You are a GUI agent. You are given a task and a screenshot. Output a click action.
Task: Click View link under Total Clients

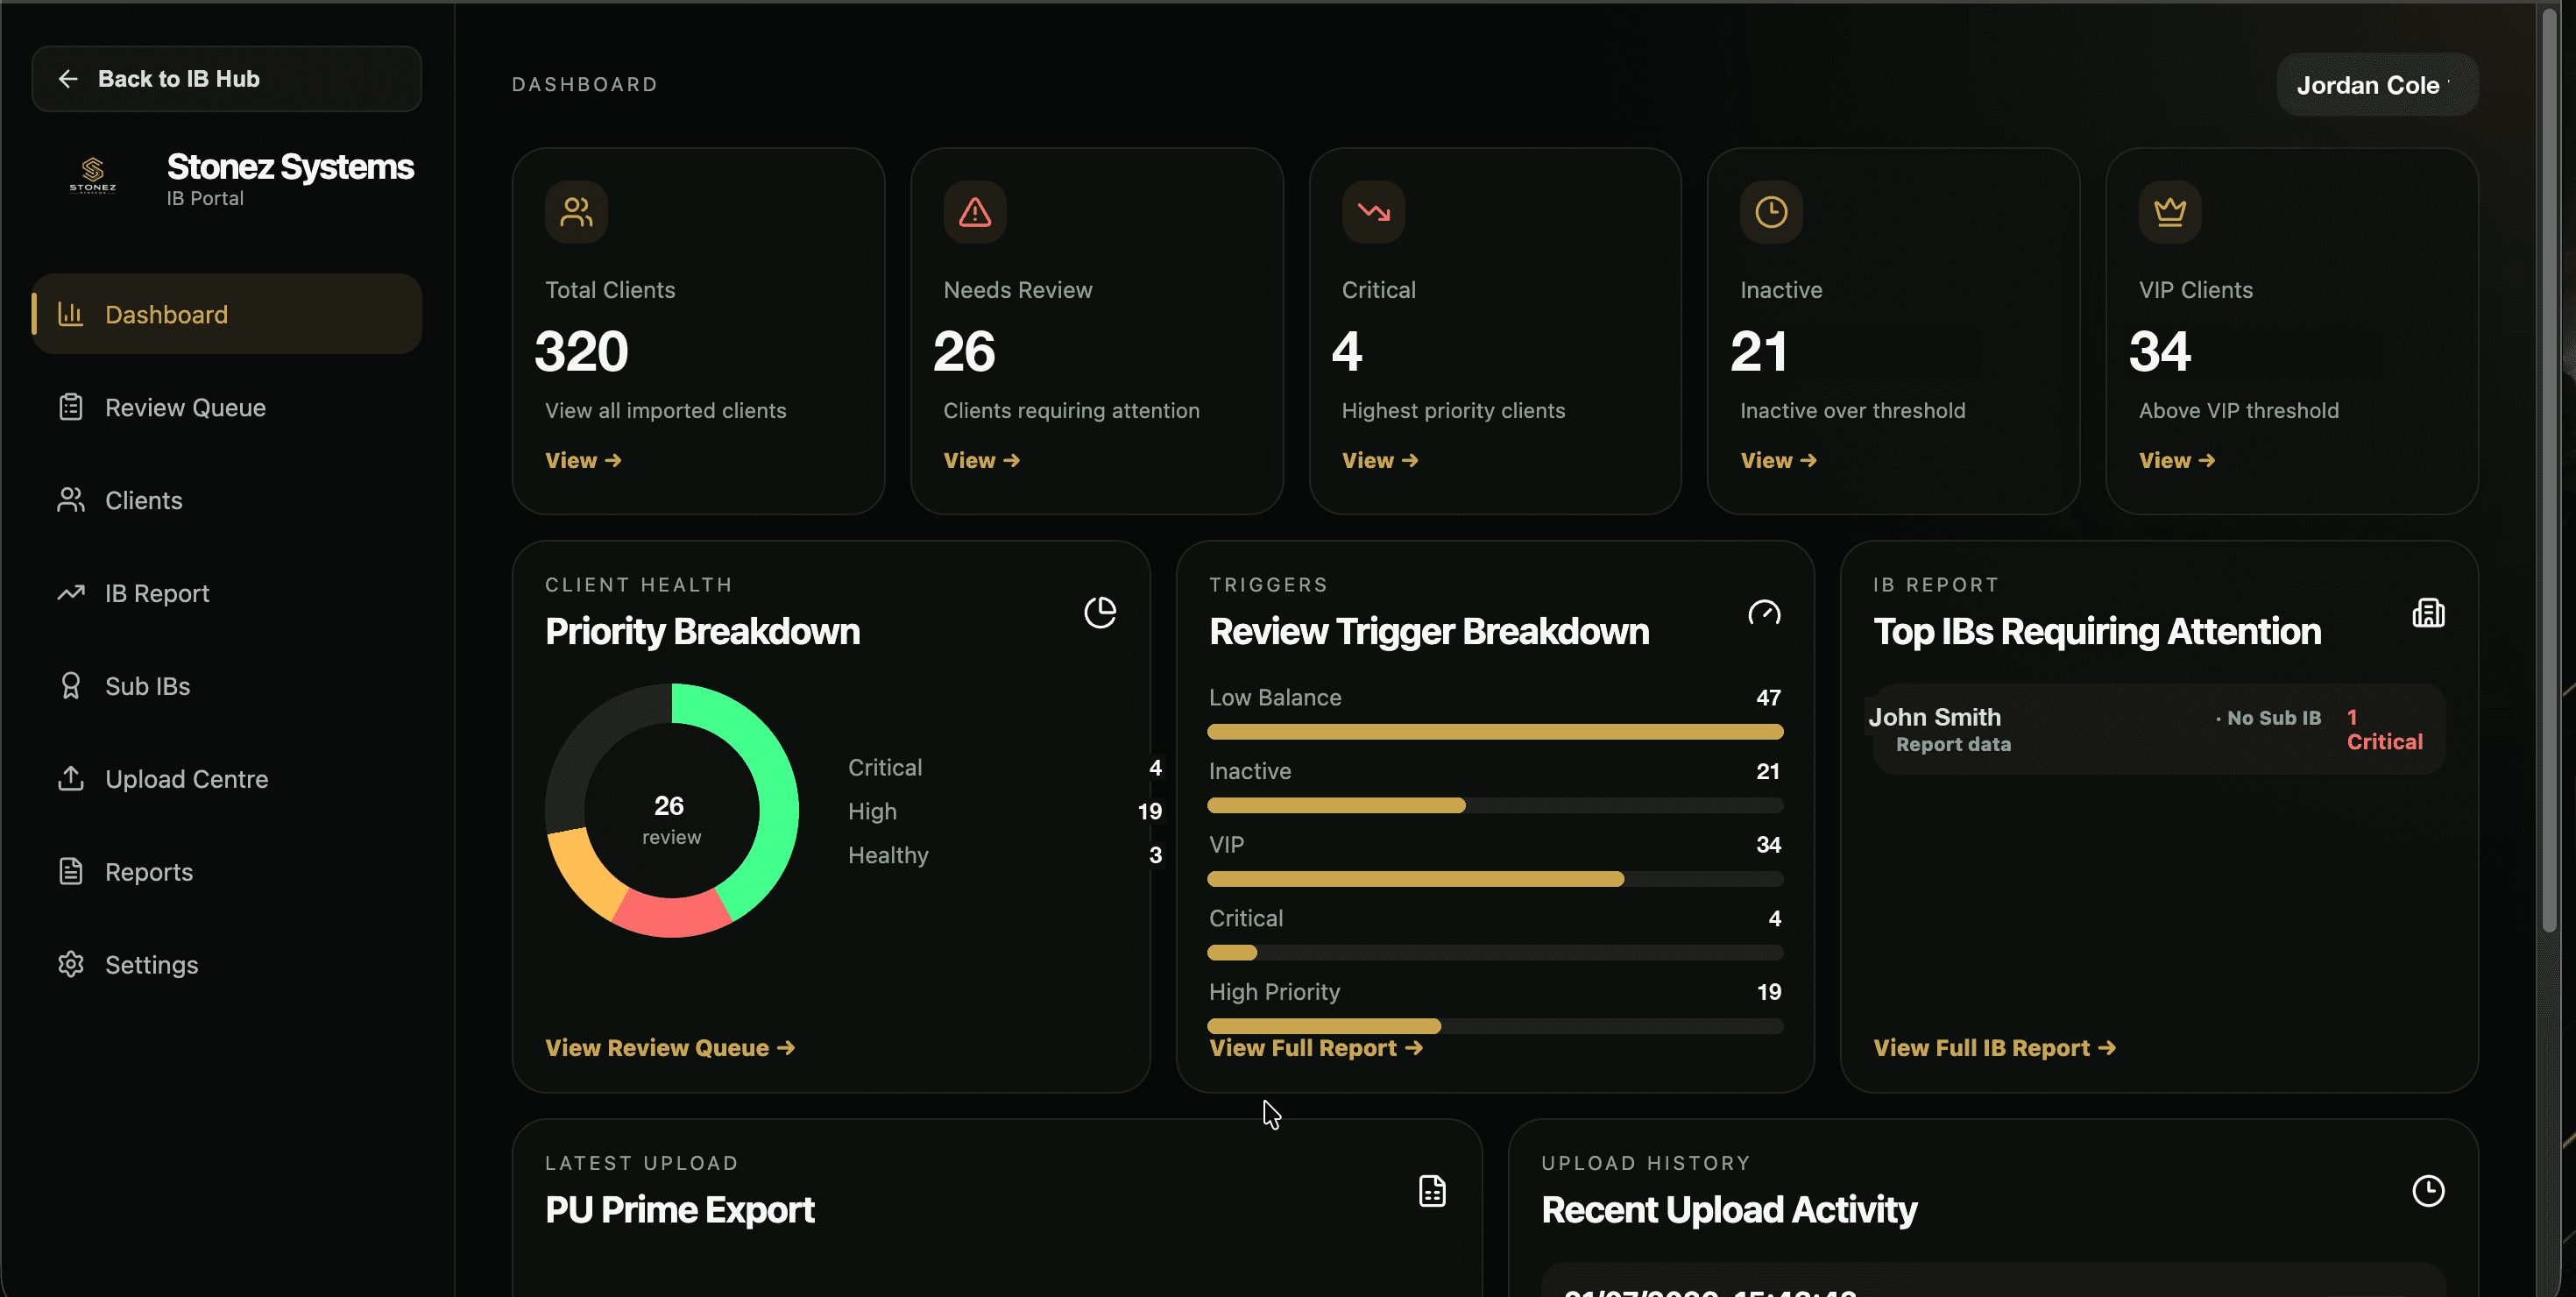(x=583, y=460)
